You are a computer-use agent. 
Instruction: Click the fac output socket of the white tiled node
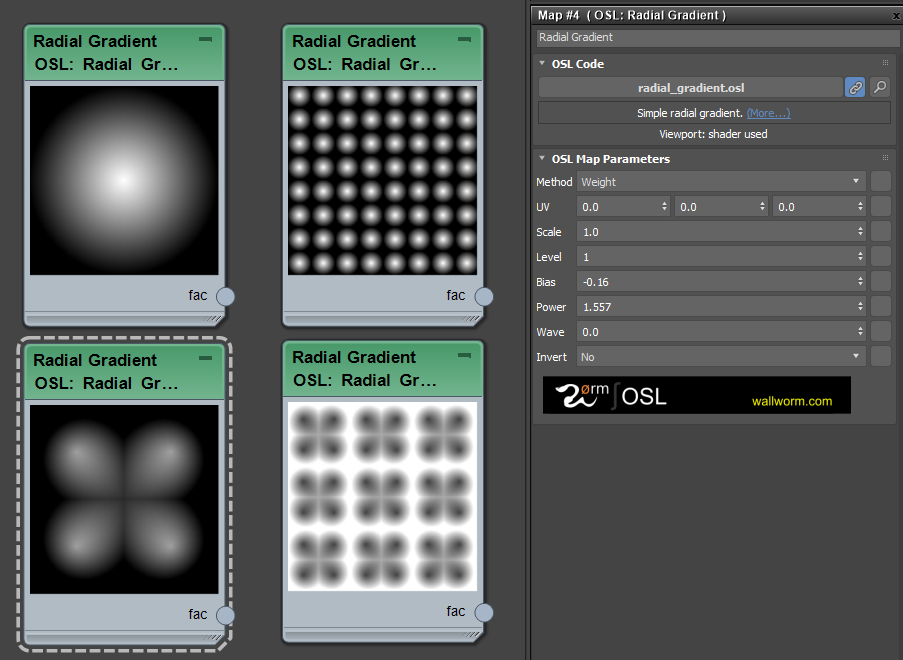tap(484, 612)
